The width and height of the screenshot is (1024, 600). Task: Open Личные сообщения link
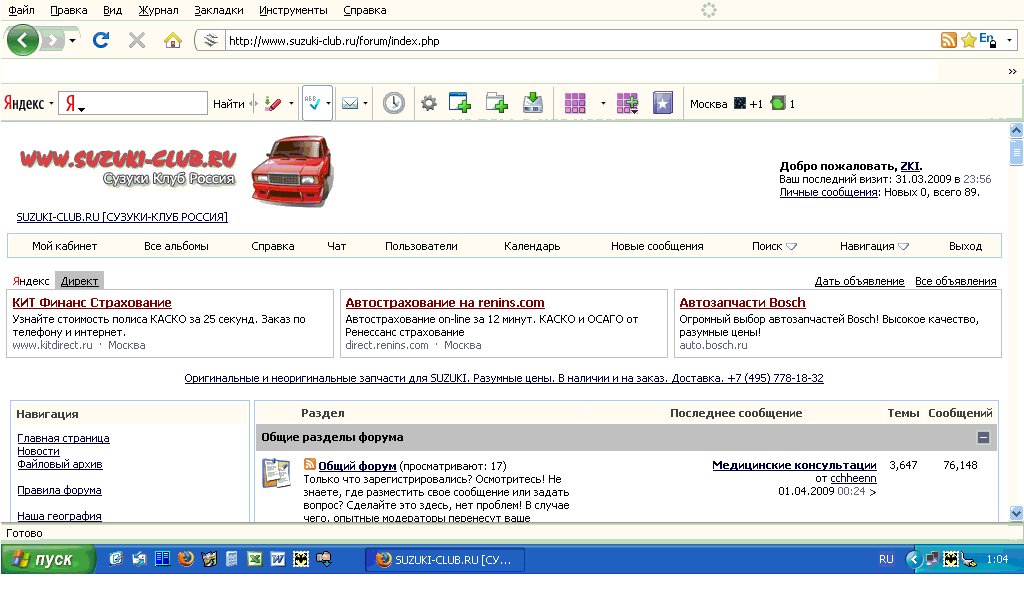tap(828, 192)
